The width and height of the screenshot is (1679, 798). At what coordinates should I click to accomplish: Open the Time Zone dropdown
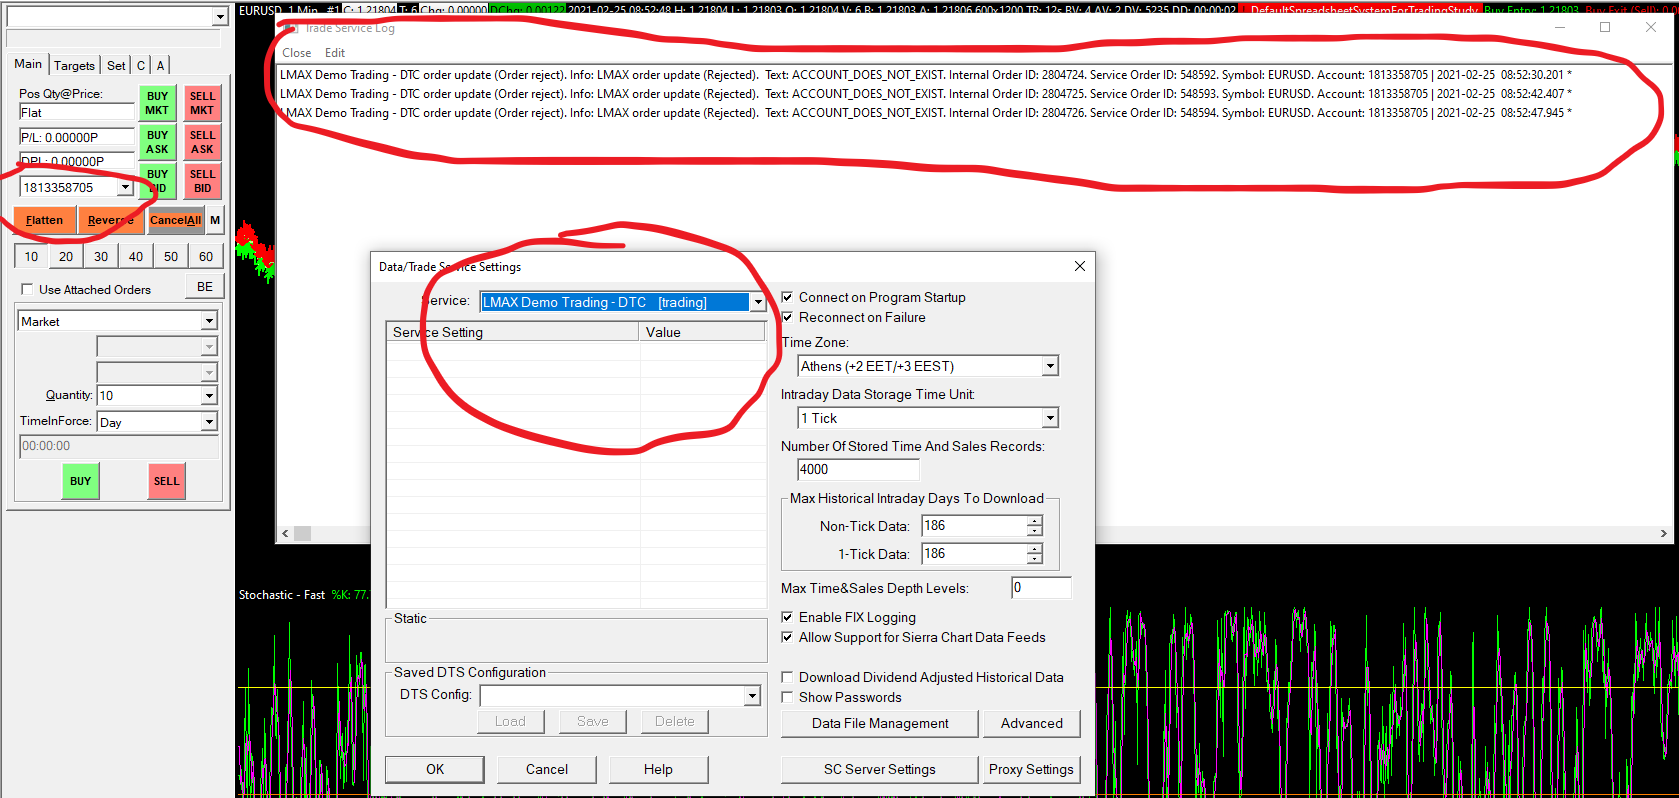pyautogui.click(x=1050, y=366)
